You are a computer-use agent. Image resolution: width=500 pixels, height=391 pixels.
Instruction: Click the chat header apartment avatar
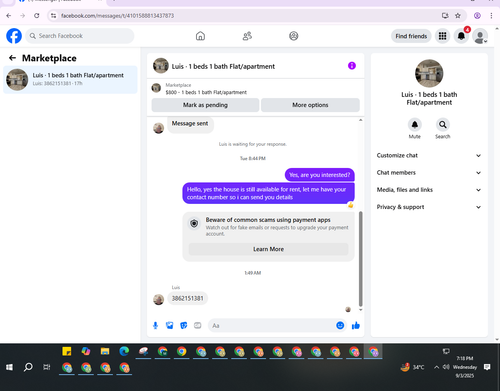(x=161, y=66)
